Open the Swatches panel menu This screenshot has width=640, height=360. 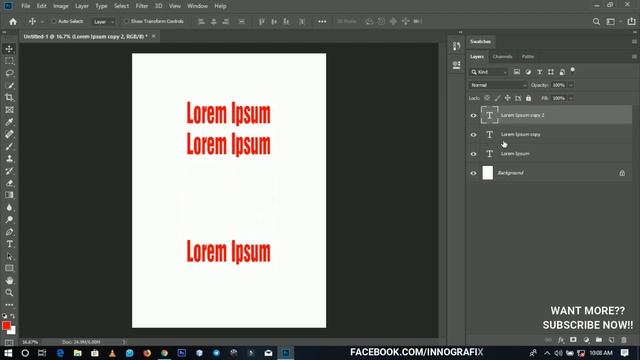click(634, 42)
